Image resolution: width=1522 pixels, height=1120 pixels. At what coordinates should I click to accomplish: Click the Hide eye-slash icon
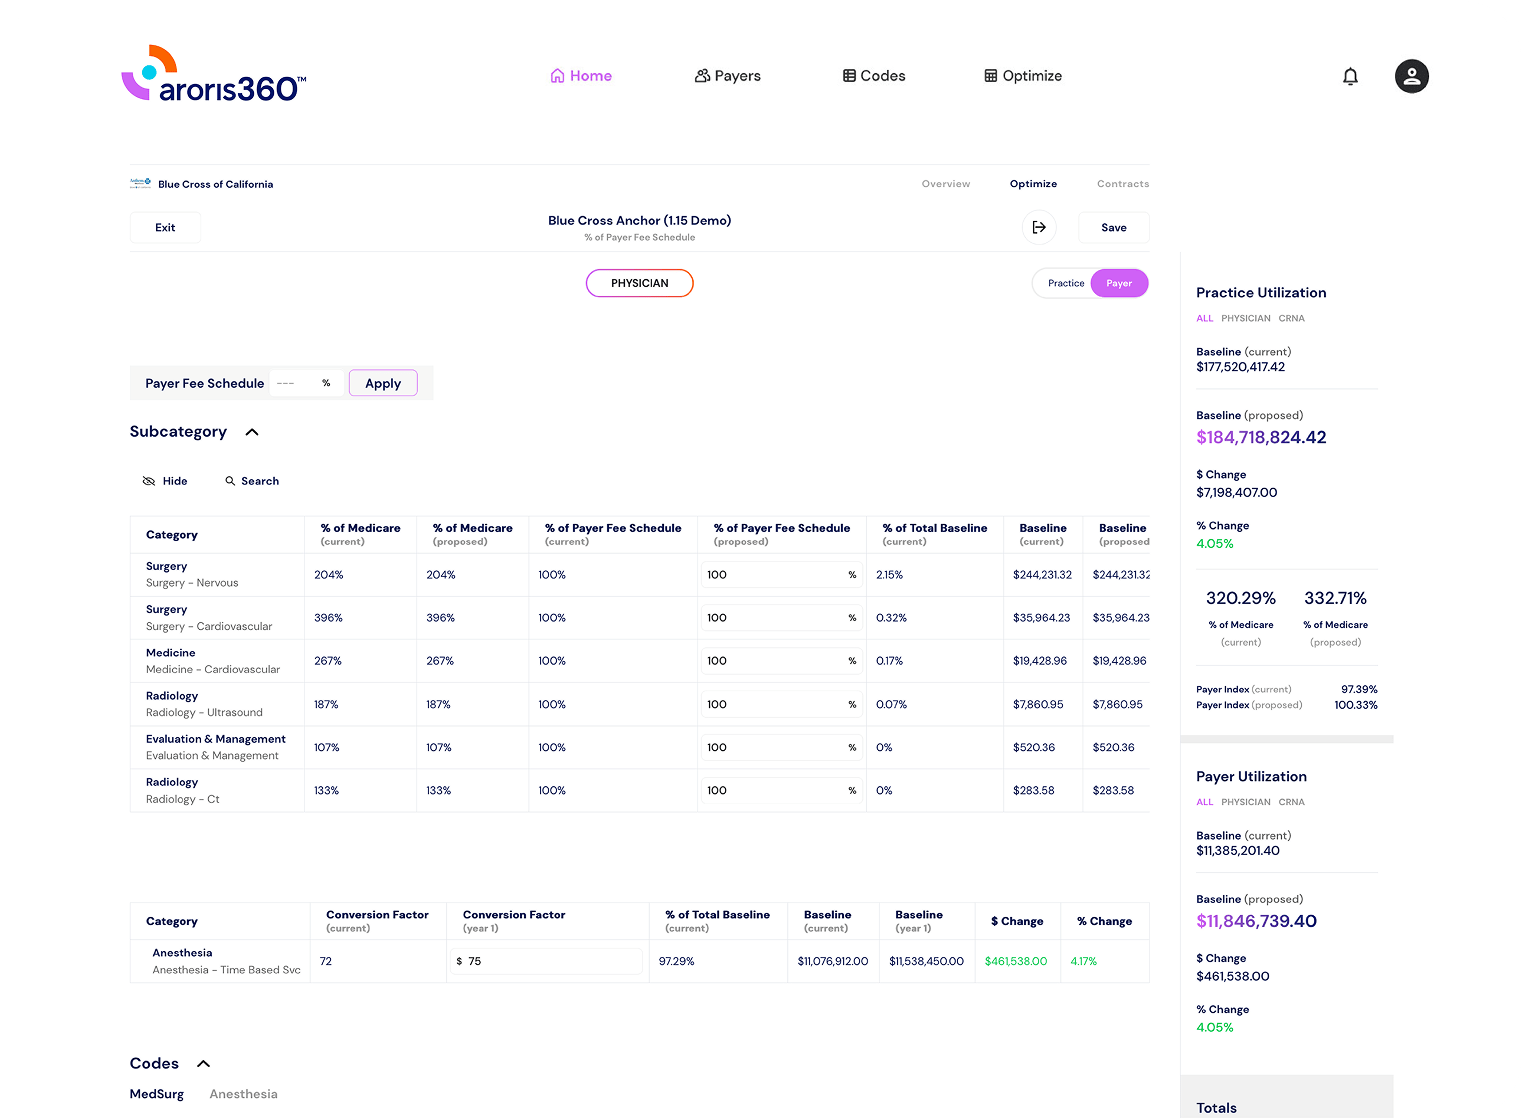[x=149, y=481]
